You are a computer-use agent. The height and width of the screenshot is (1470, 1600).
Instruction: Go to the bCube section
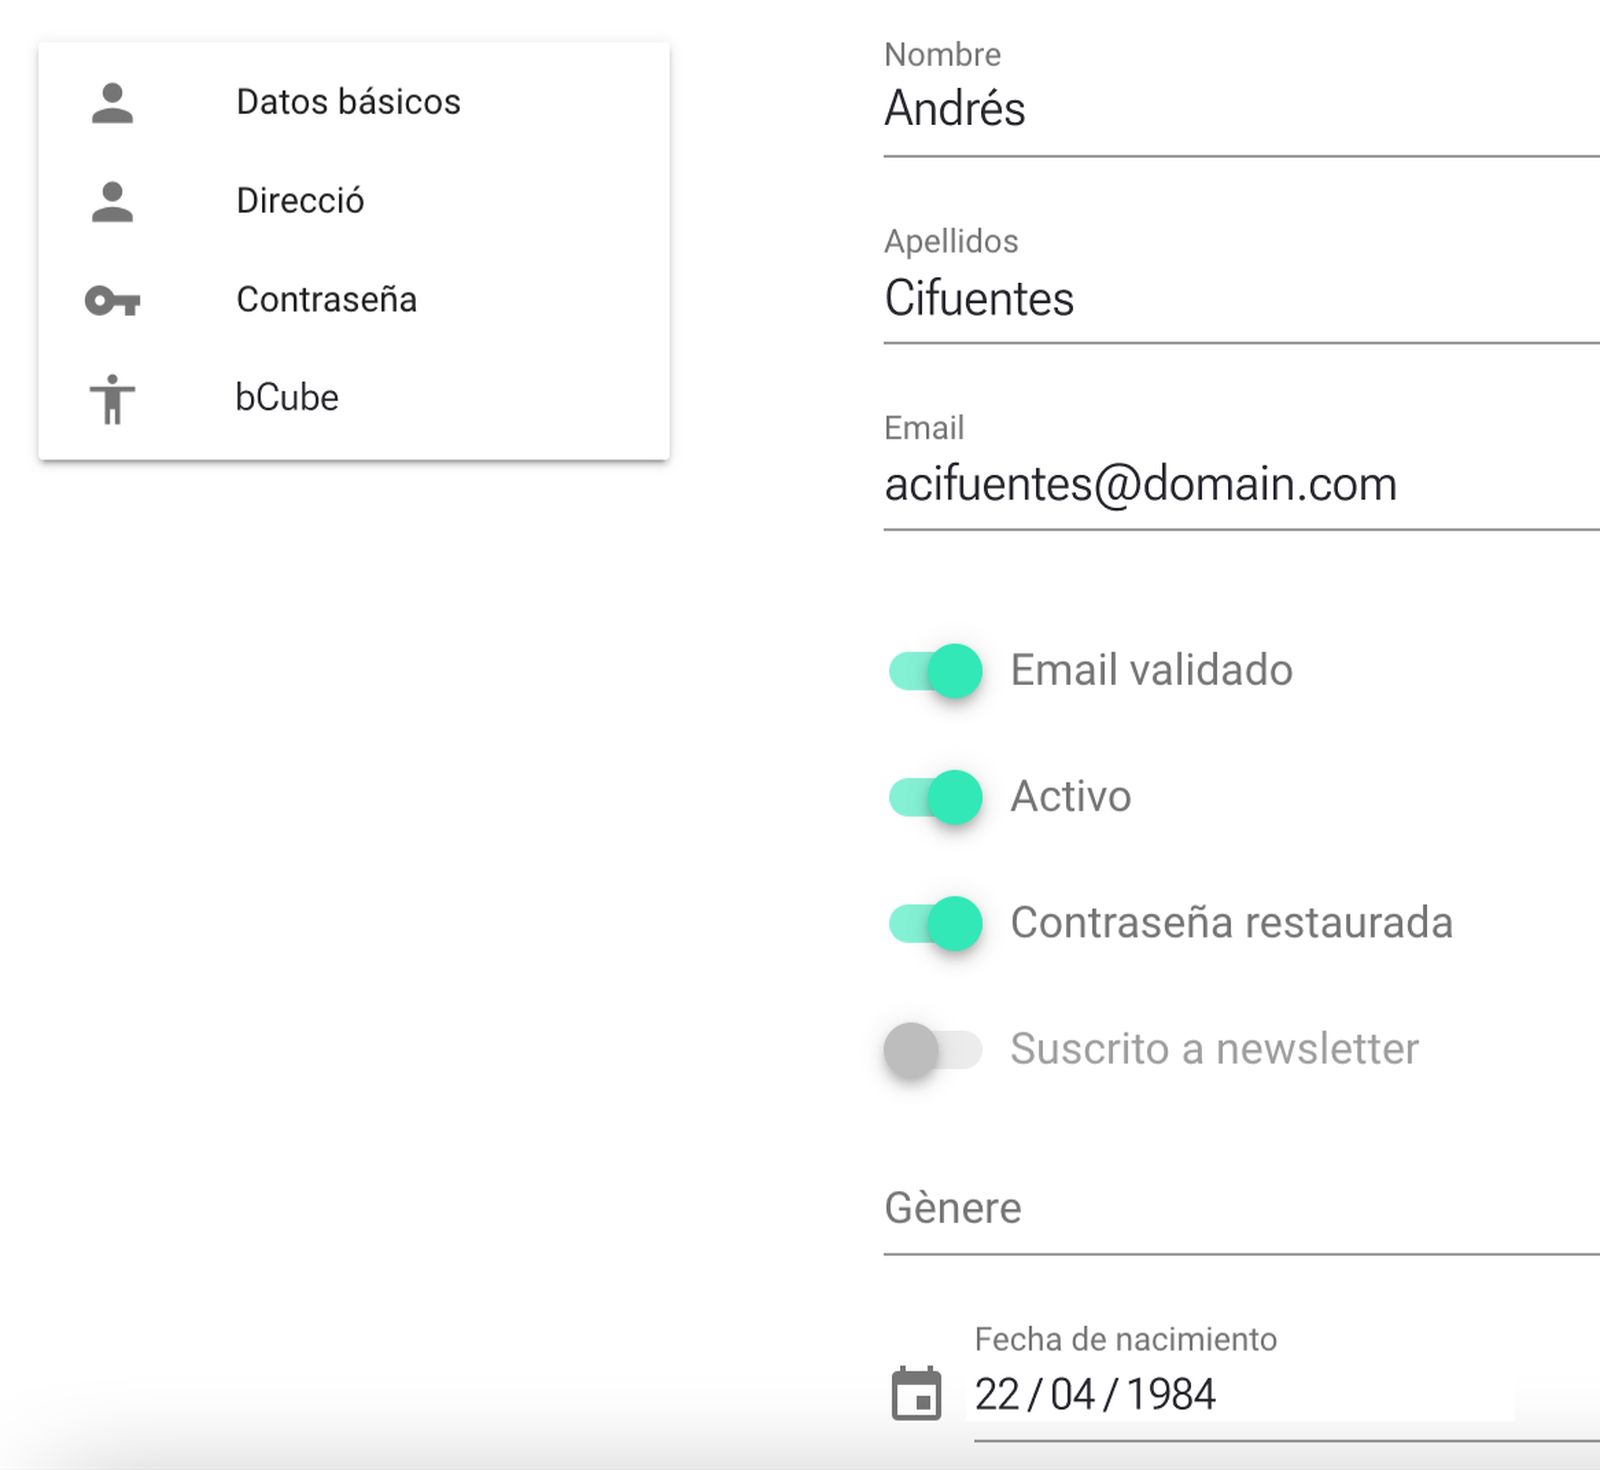pyautogui.click(x=286, y=397)
